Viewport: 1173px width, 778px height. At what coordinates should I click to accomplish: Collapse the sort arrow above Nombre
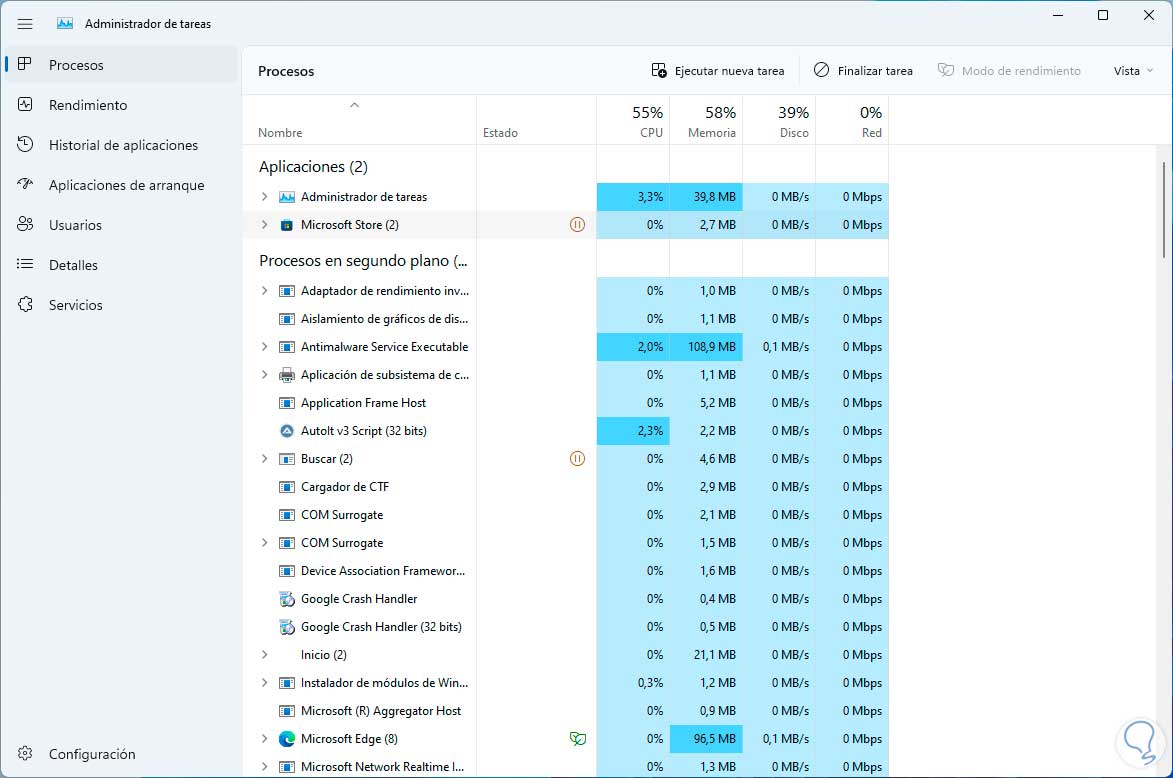(x=355, y=105)
